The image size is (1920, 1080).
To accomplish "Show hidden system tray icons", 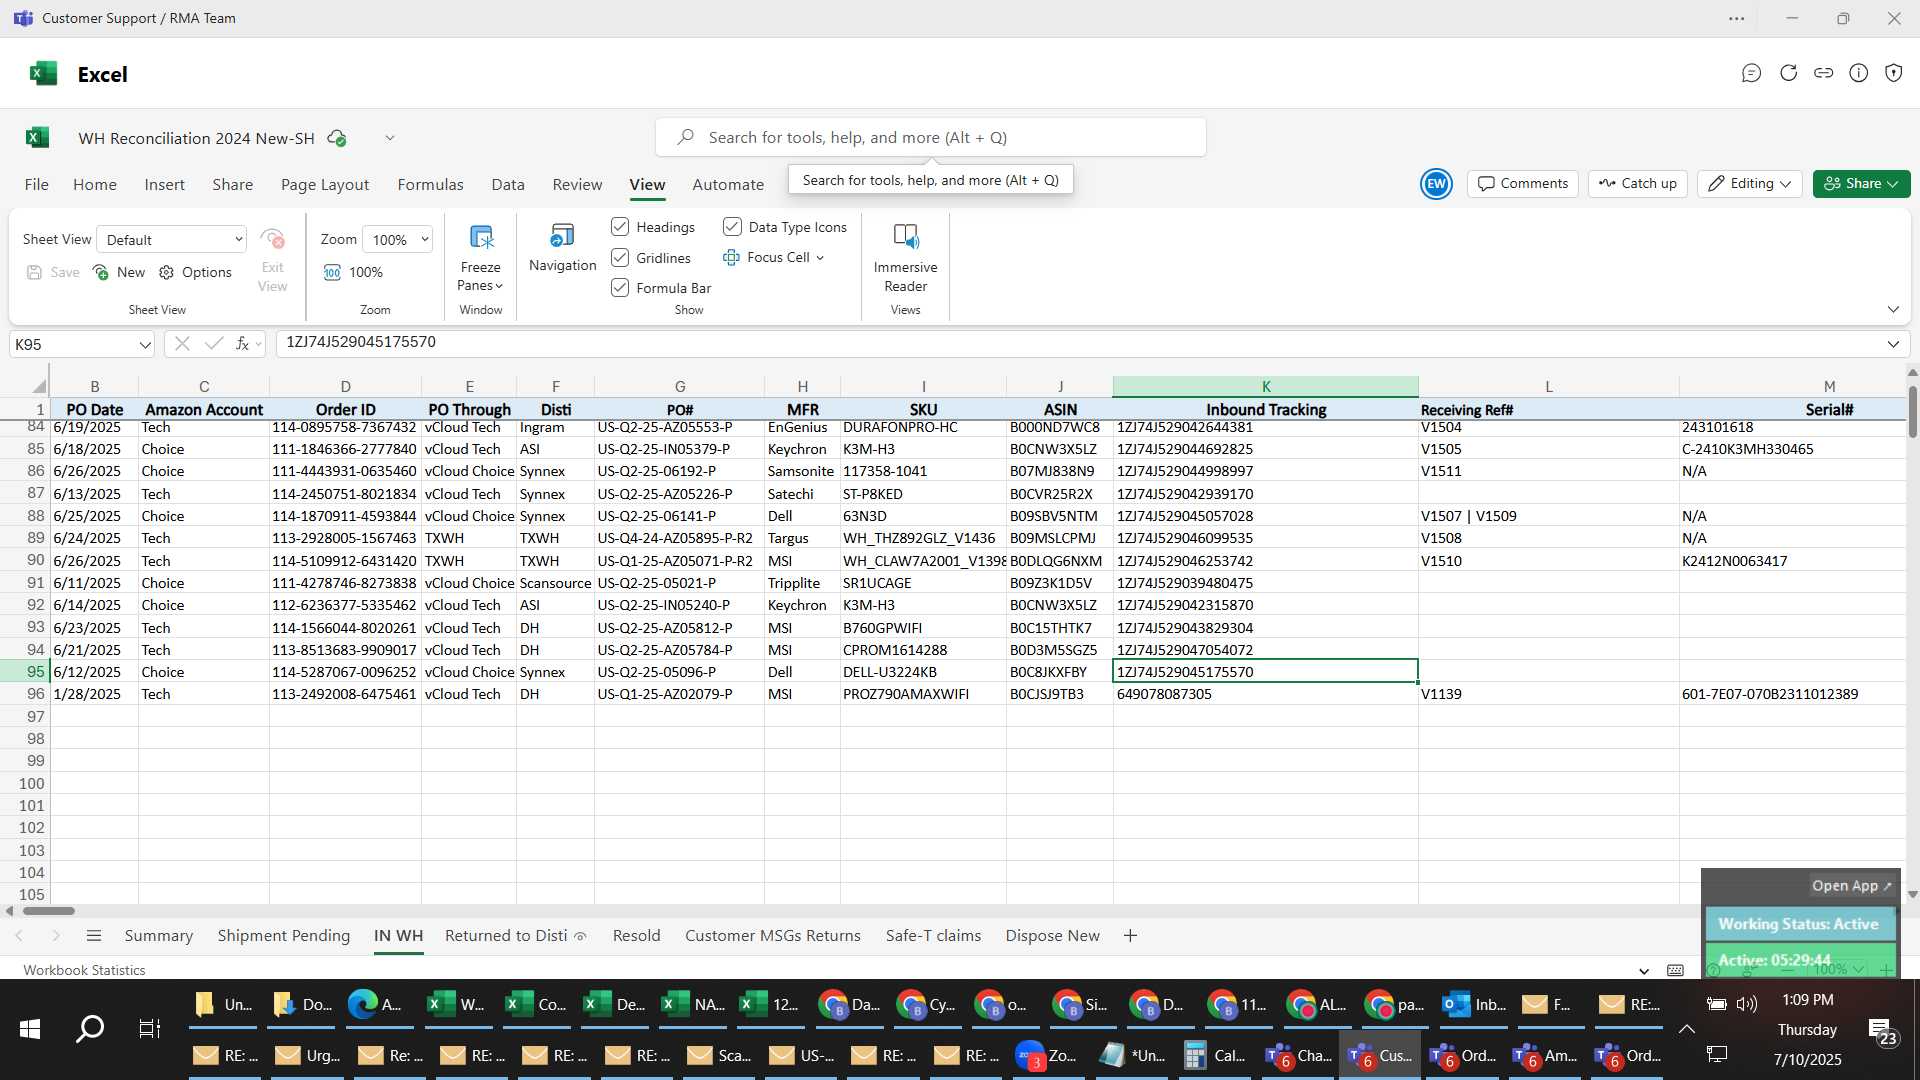I will pyautogui.click(x=1686, y=1029).
